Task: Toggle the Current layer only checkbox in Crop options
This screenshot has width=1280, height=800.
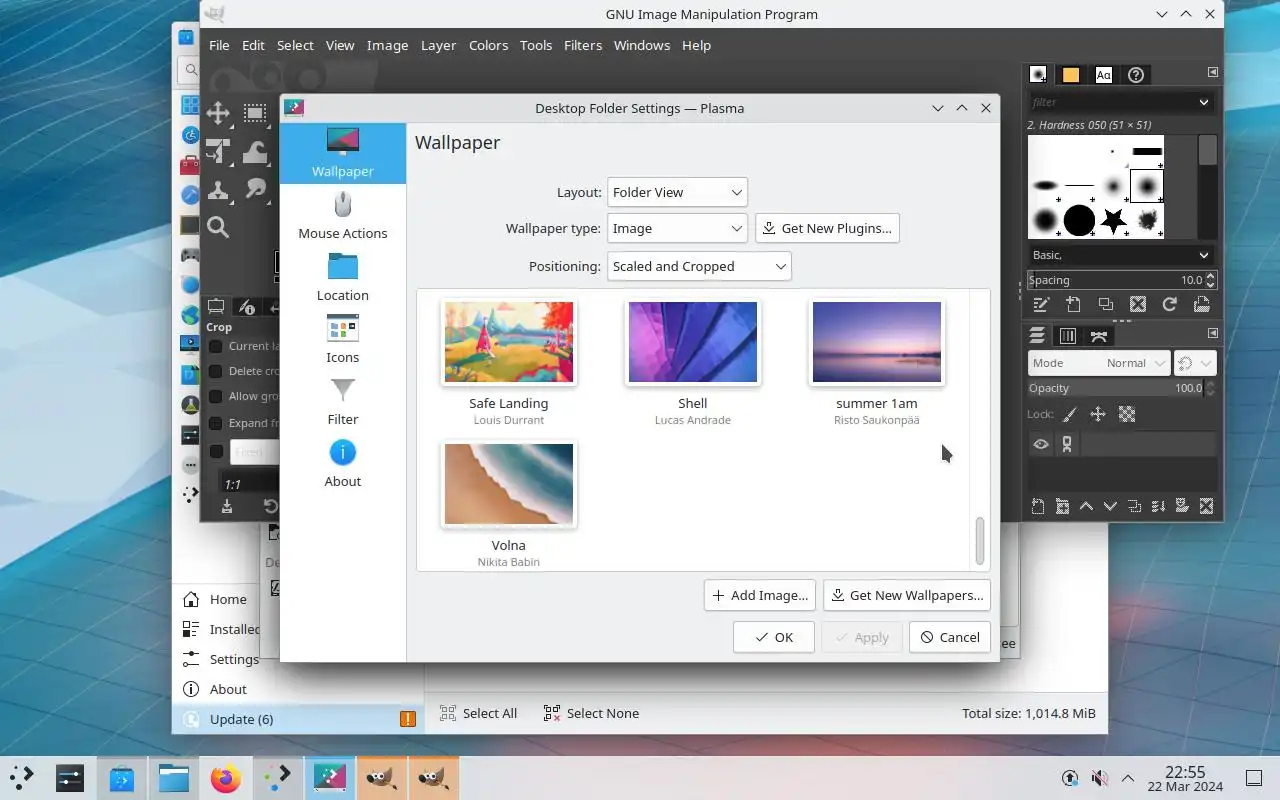Action: point(215,346)
